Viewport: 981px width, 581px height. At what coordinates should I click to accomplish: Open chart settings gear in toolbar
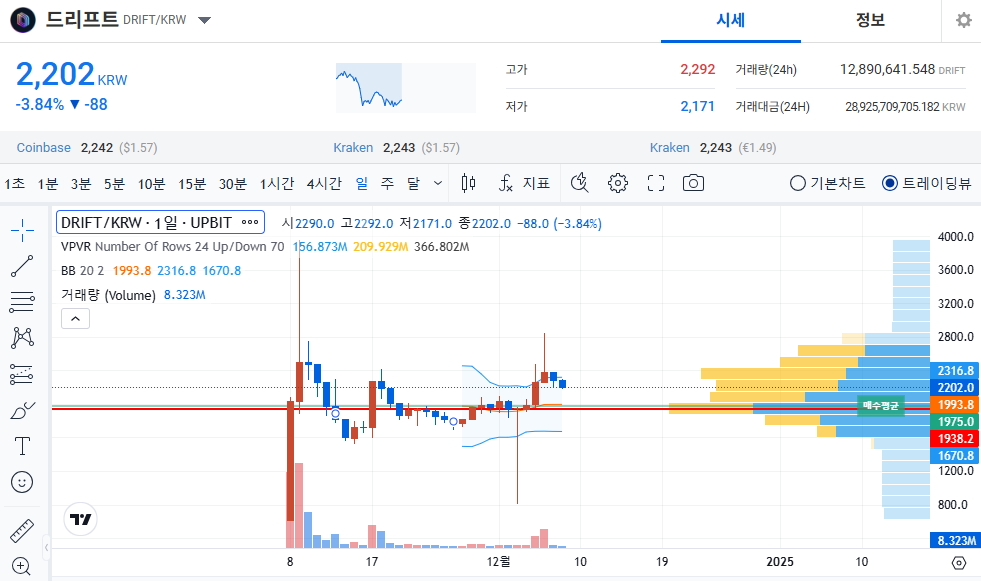coord(618,183)
